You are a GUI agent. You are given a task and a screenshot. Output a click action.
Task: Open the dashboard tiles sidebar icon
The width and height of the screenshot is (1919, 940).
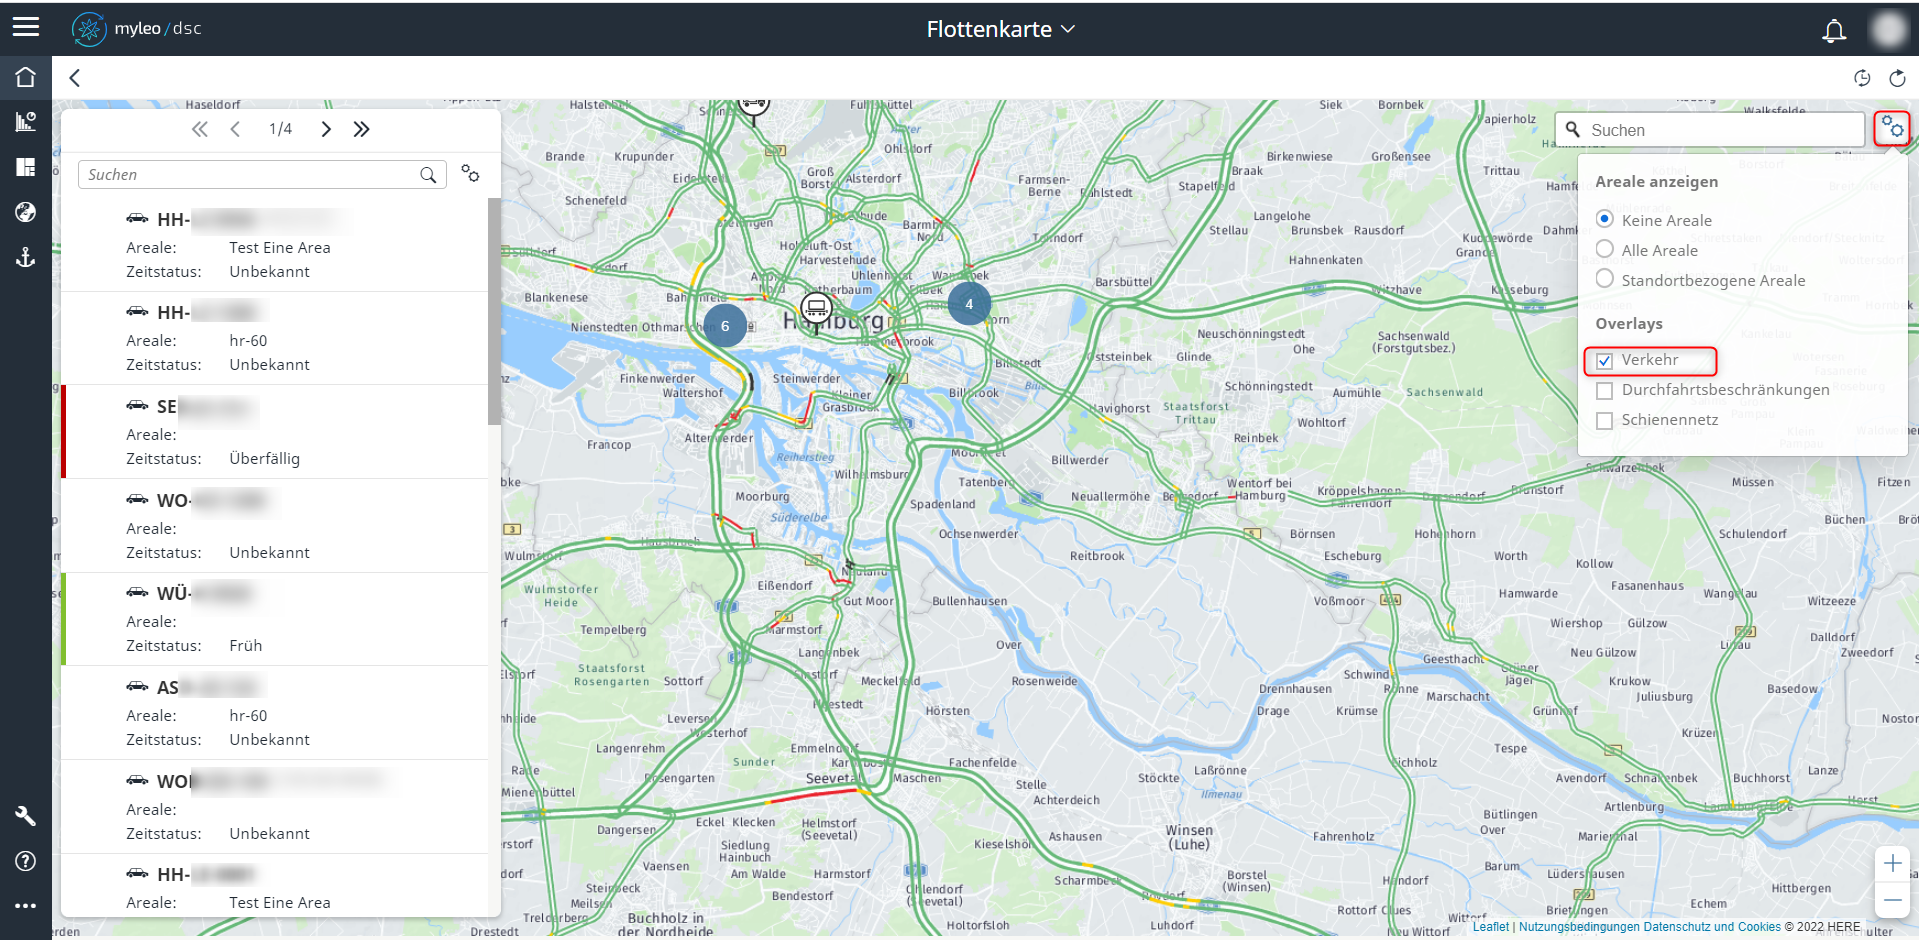(x=25, y=167)
